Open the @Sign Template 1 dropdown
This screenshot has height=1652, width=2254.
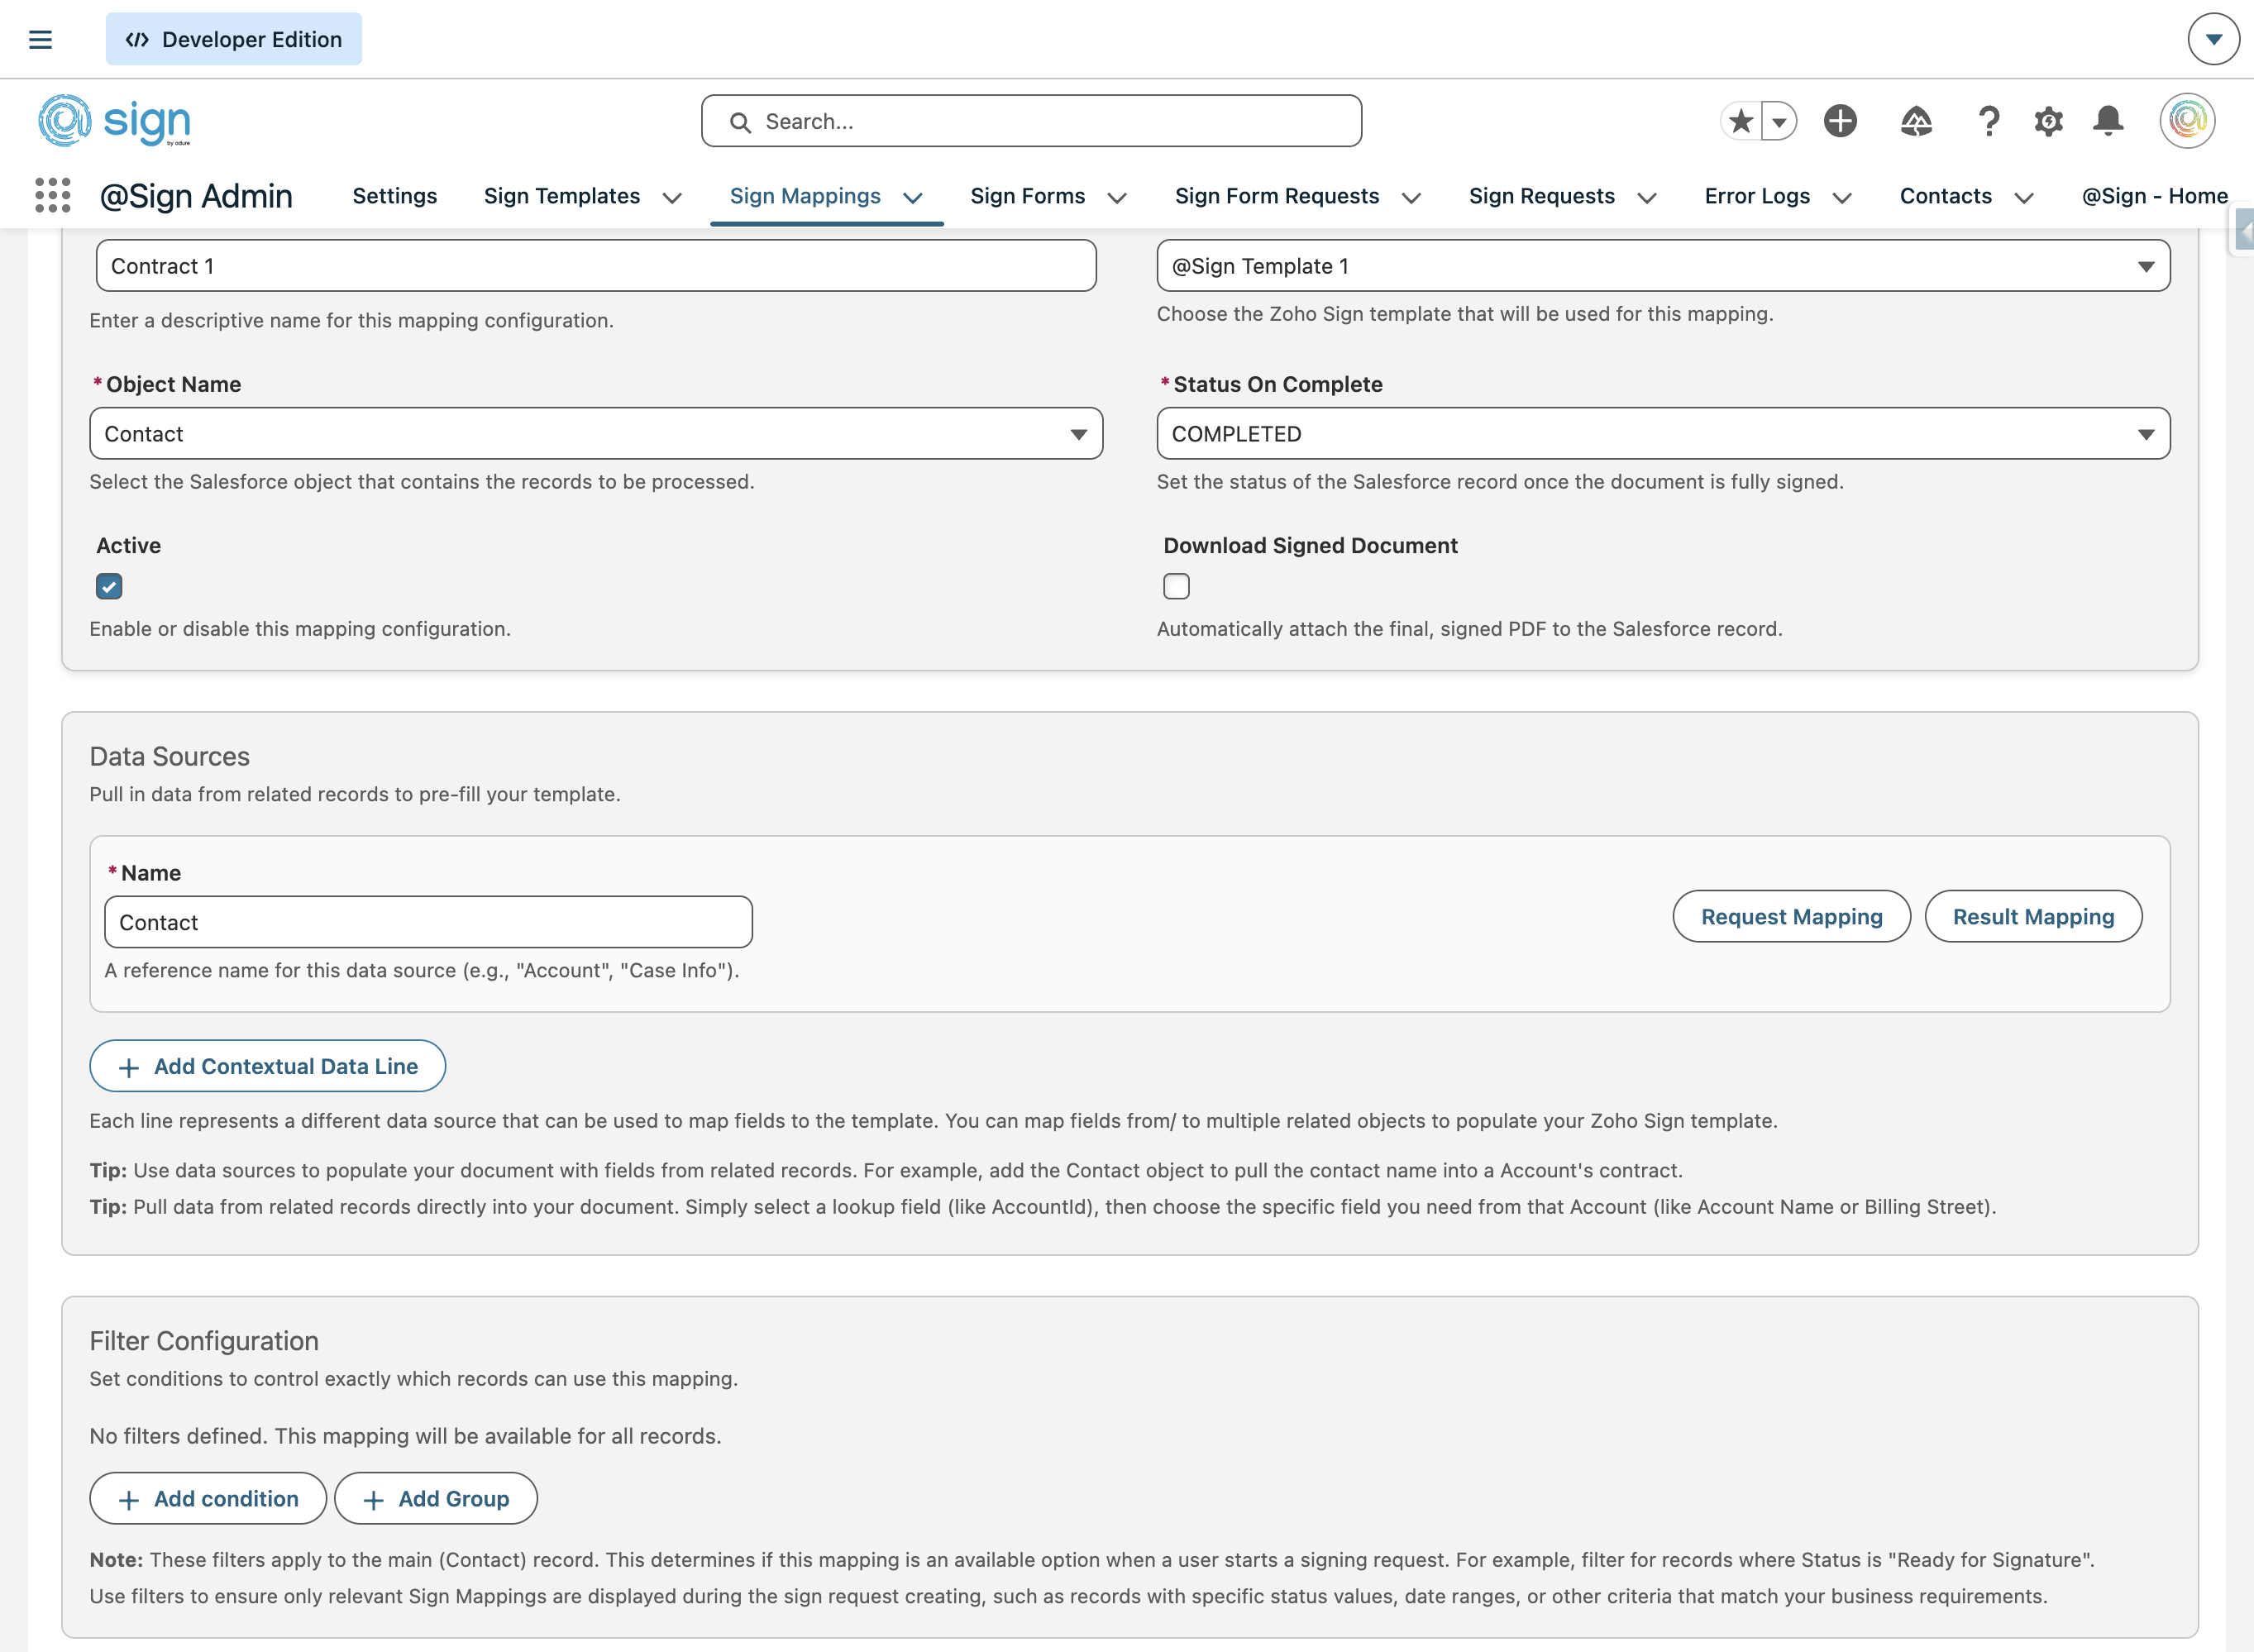click(x=1662, y=266)
